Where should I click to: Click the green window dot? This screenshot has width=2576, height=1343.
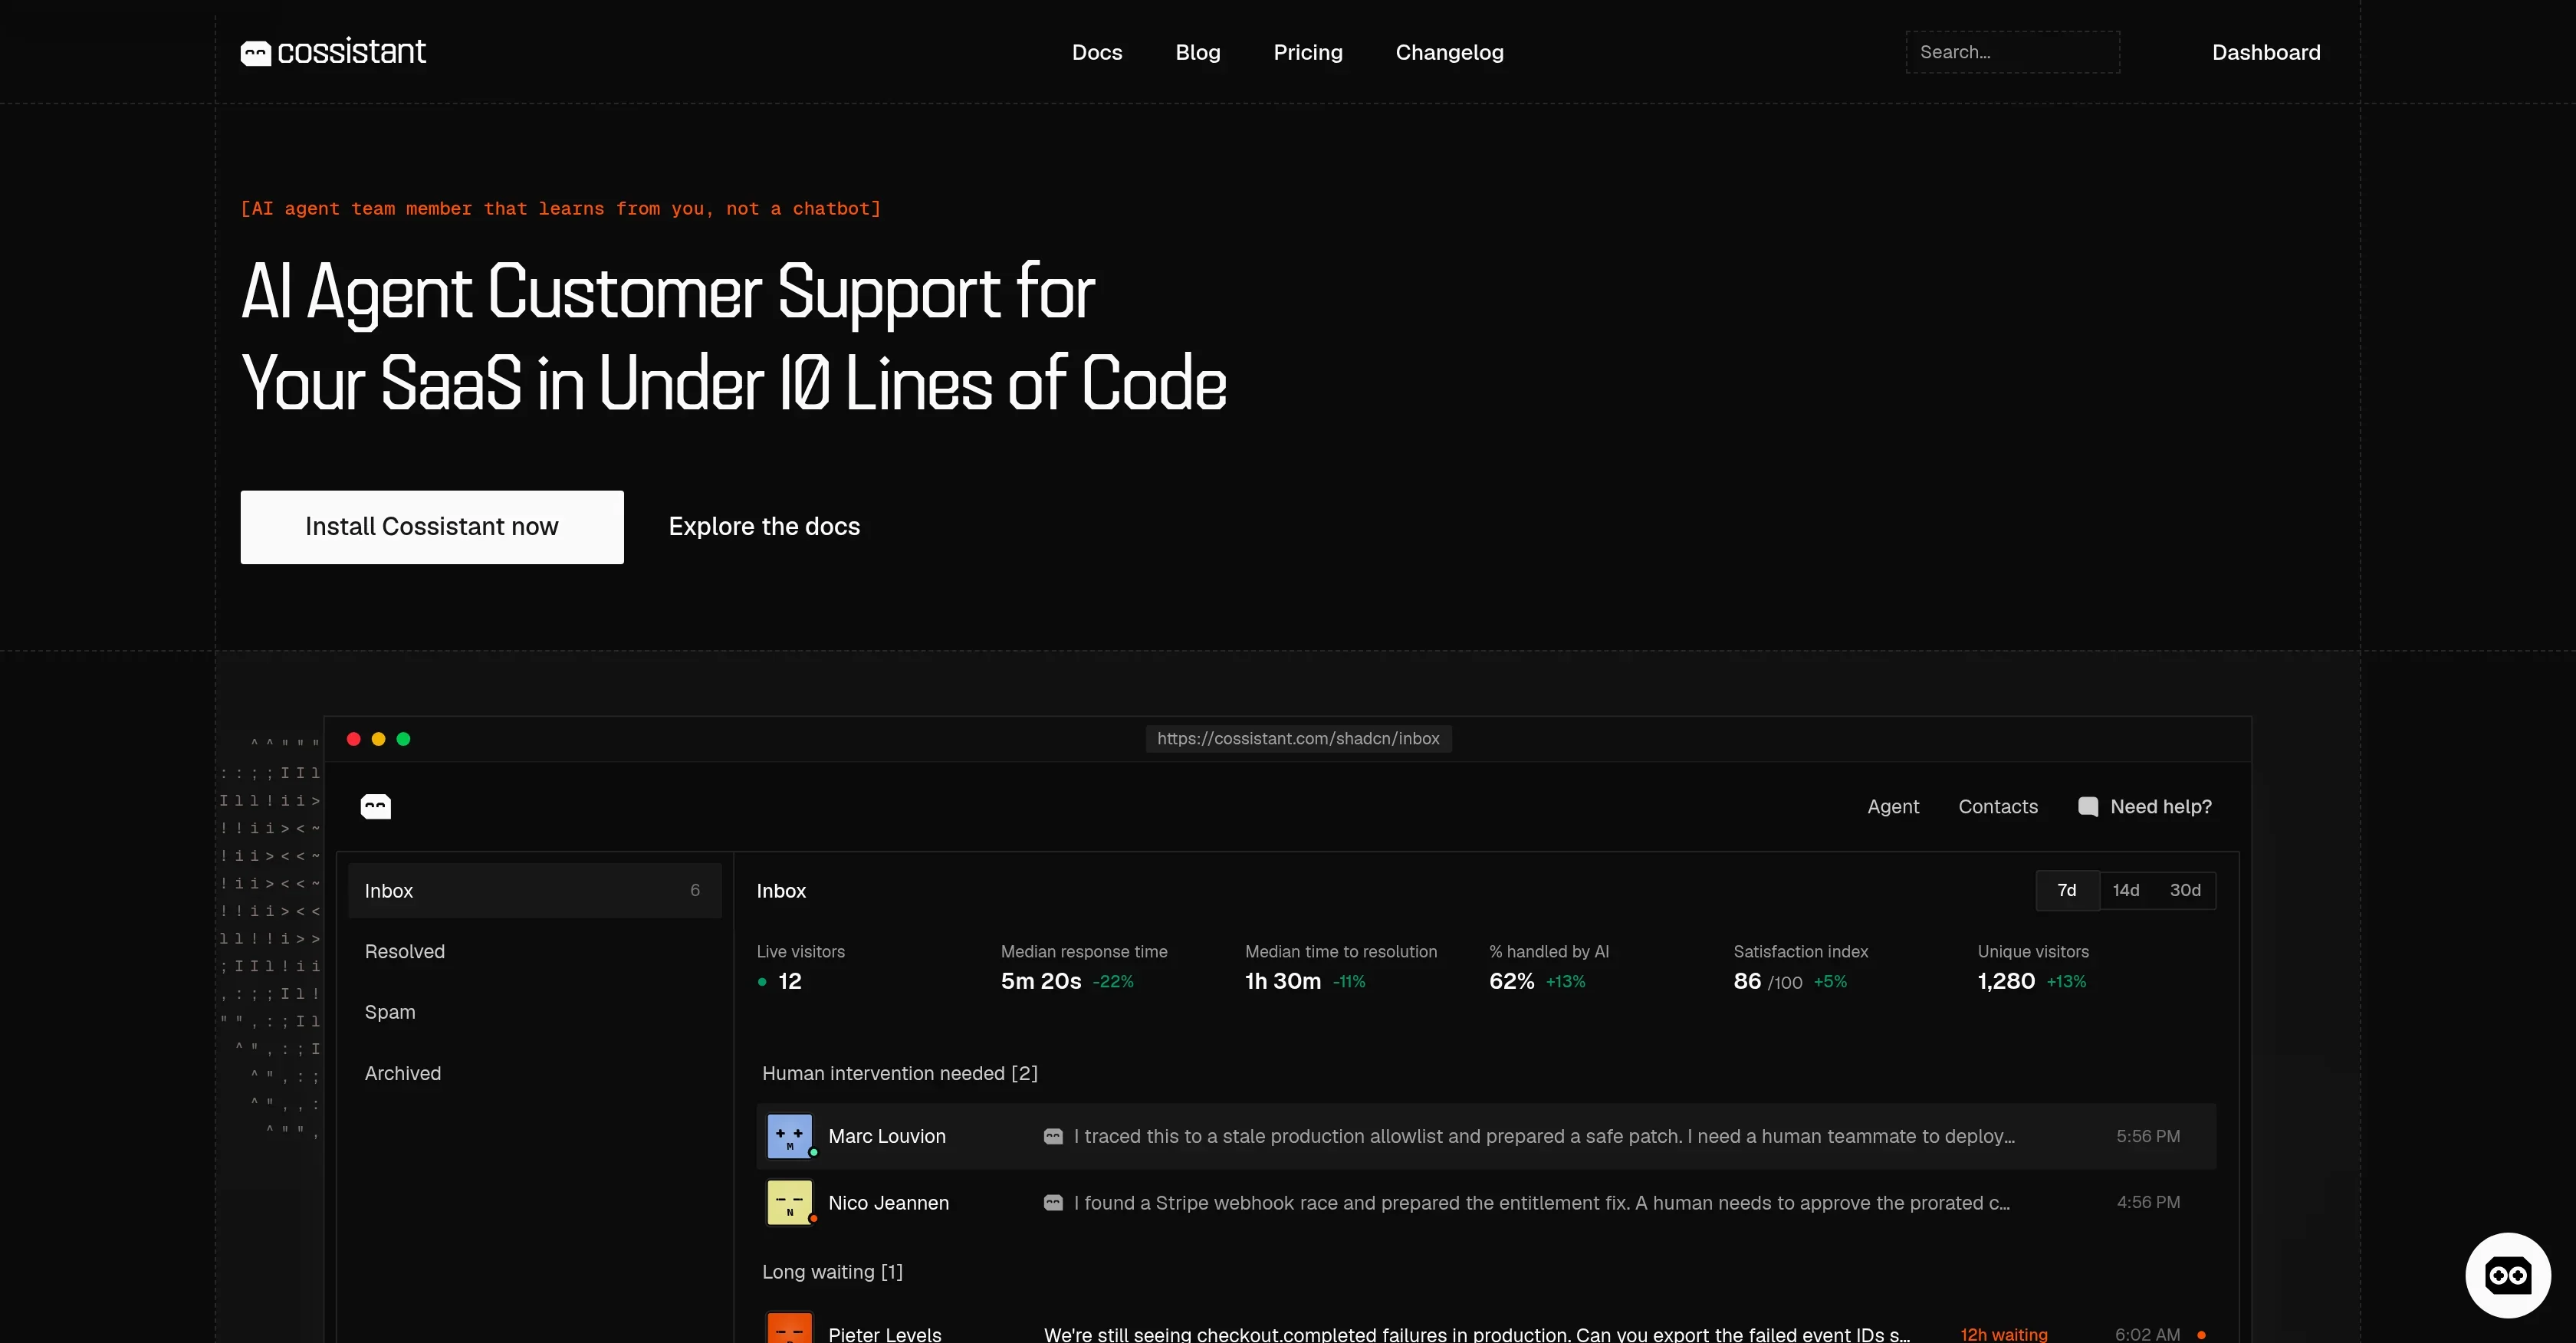coord(403,739)
